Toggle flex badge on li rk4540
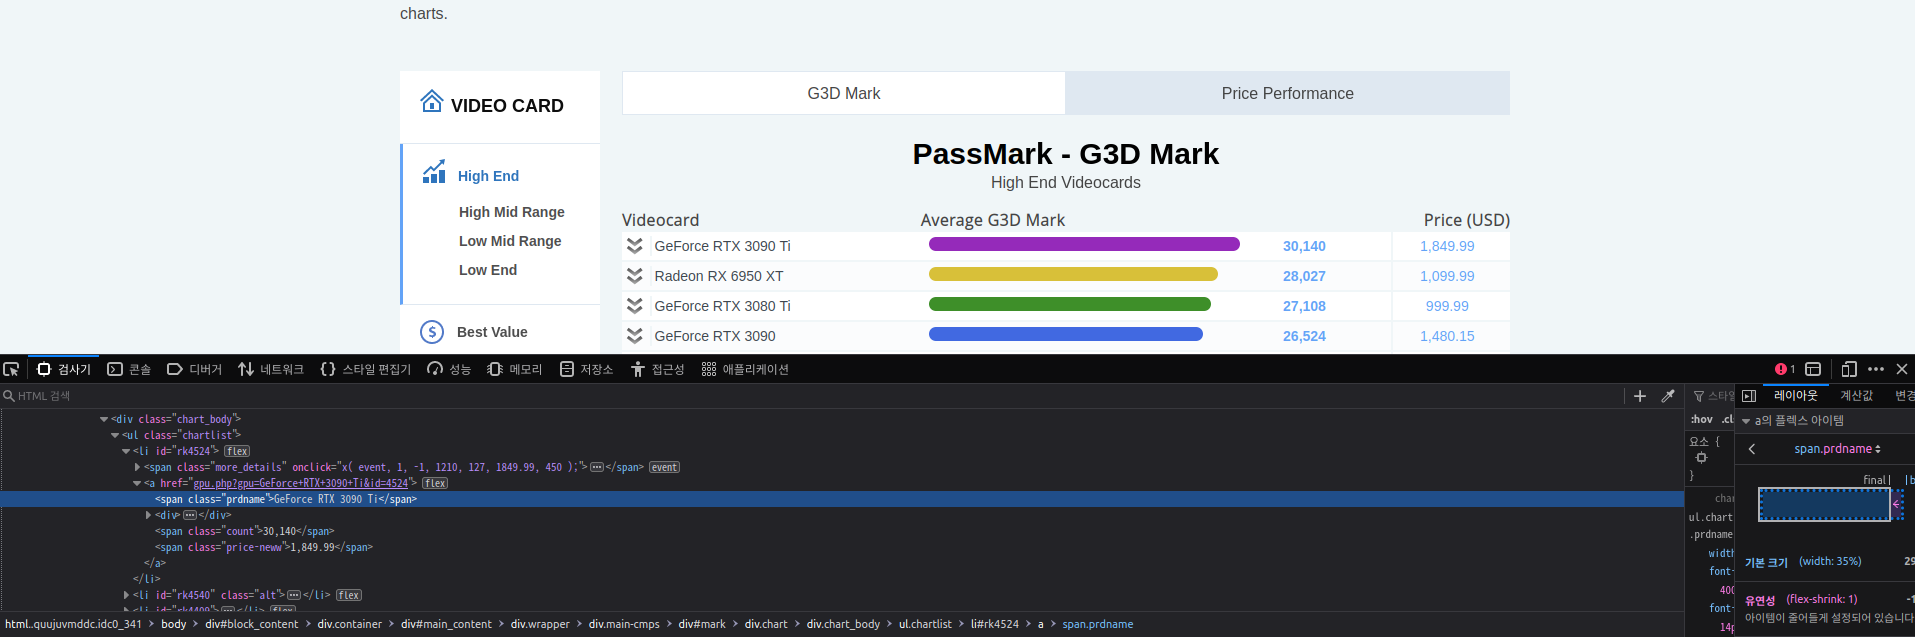The height and width of the screenshot is (637, 1915). [349, 595]
